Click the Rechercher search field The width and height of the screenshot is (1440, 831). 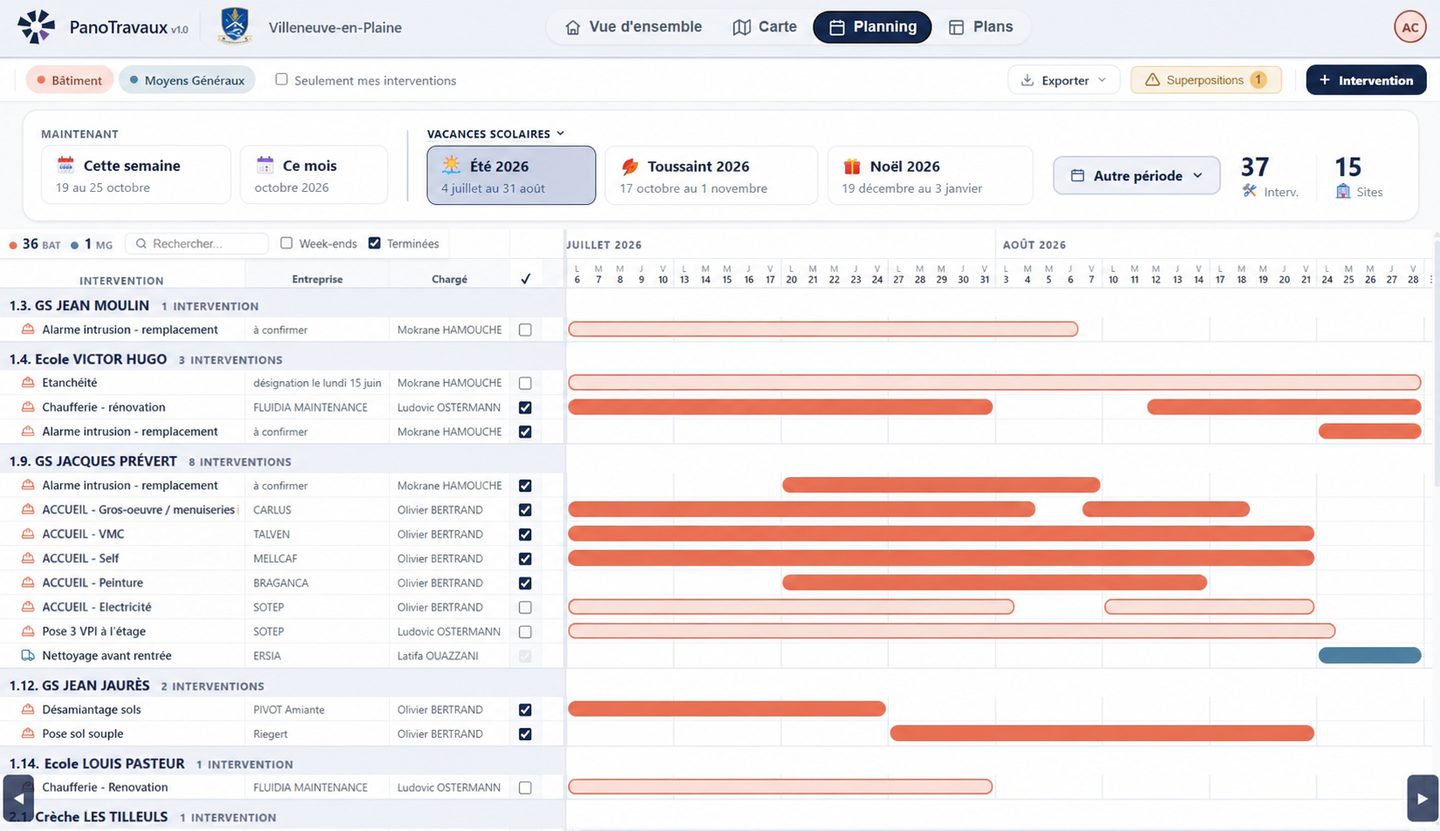point(197,243)
